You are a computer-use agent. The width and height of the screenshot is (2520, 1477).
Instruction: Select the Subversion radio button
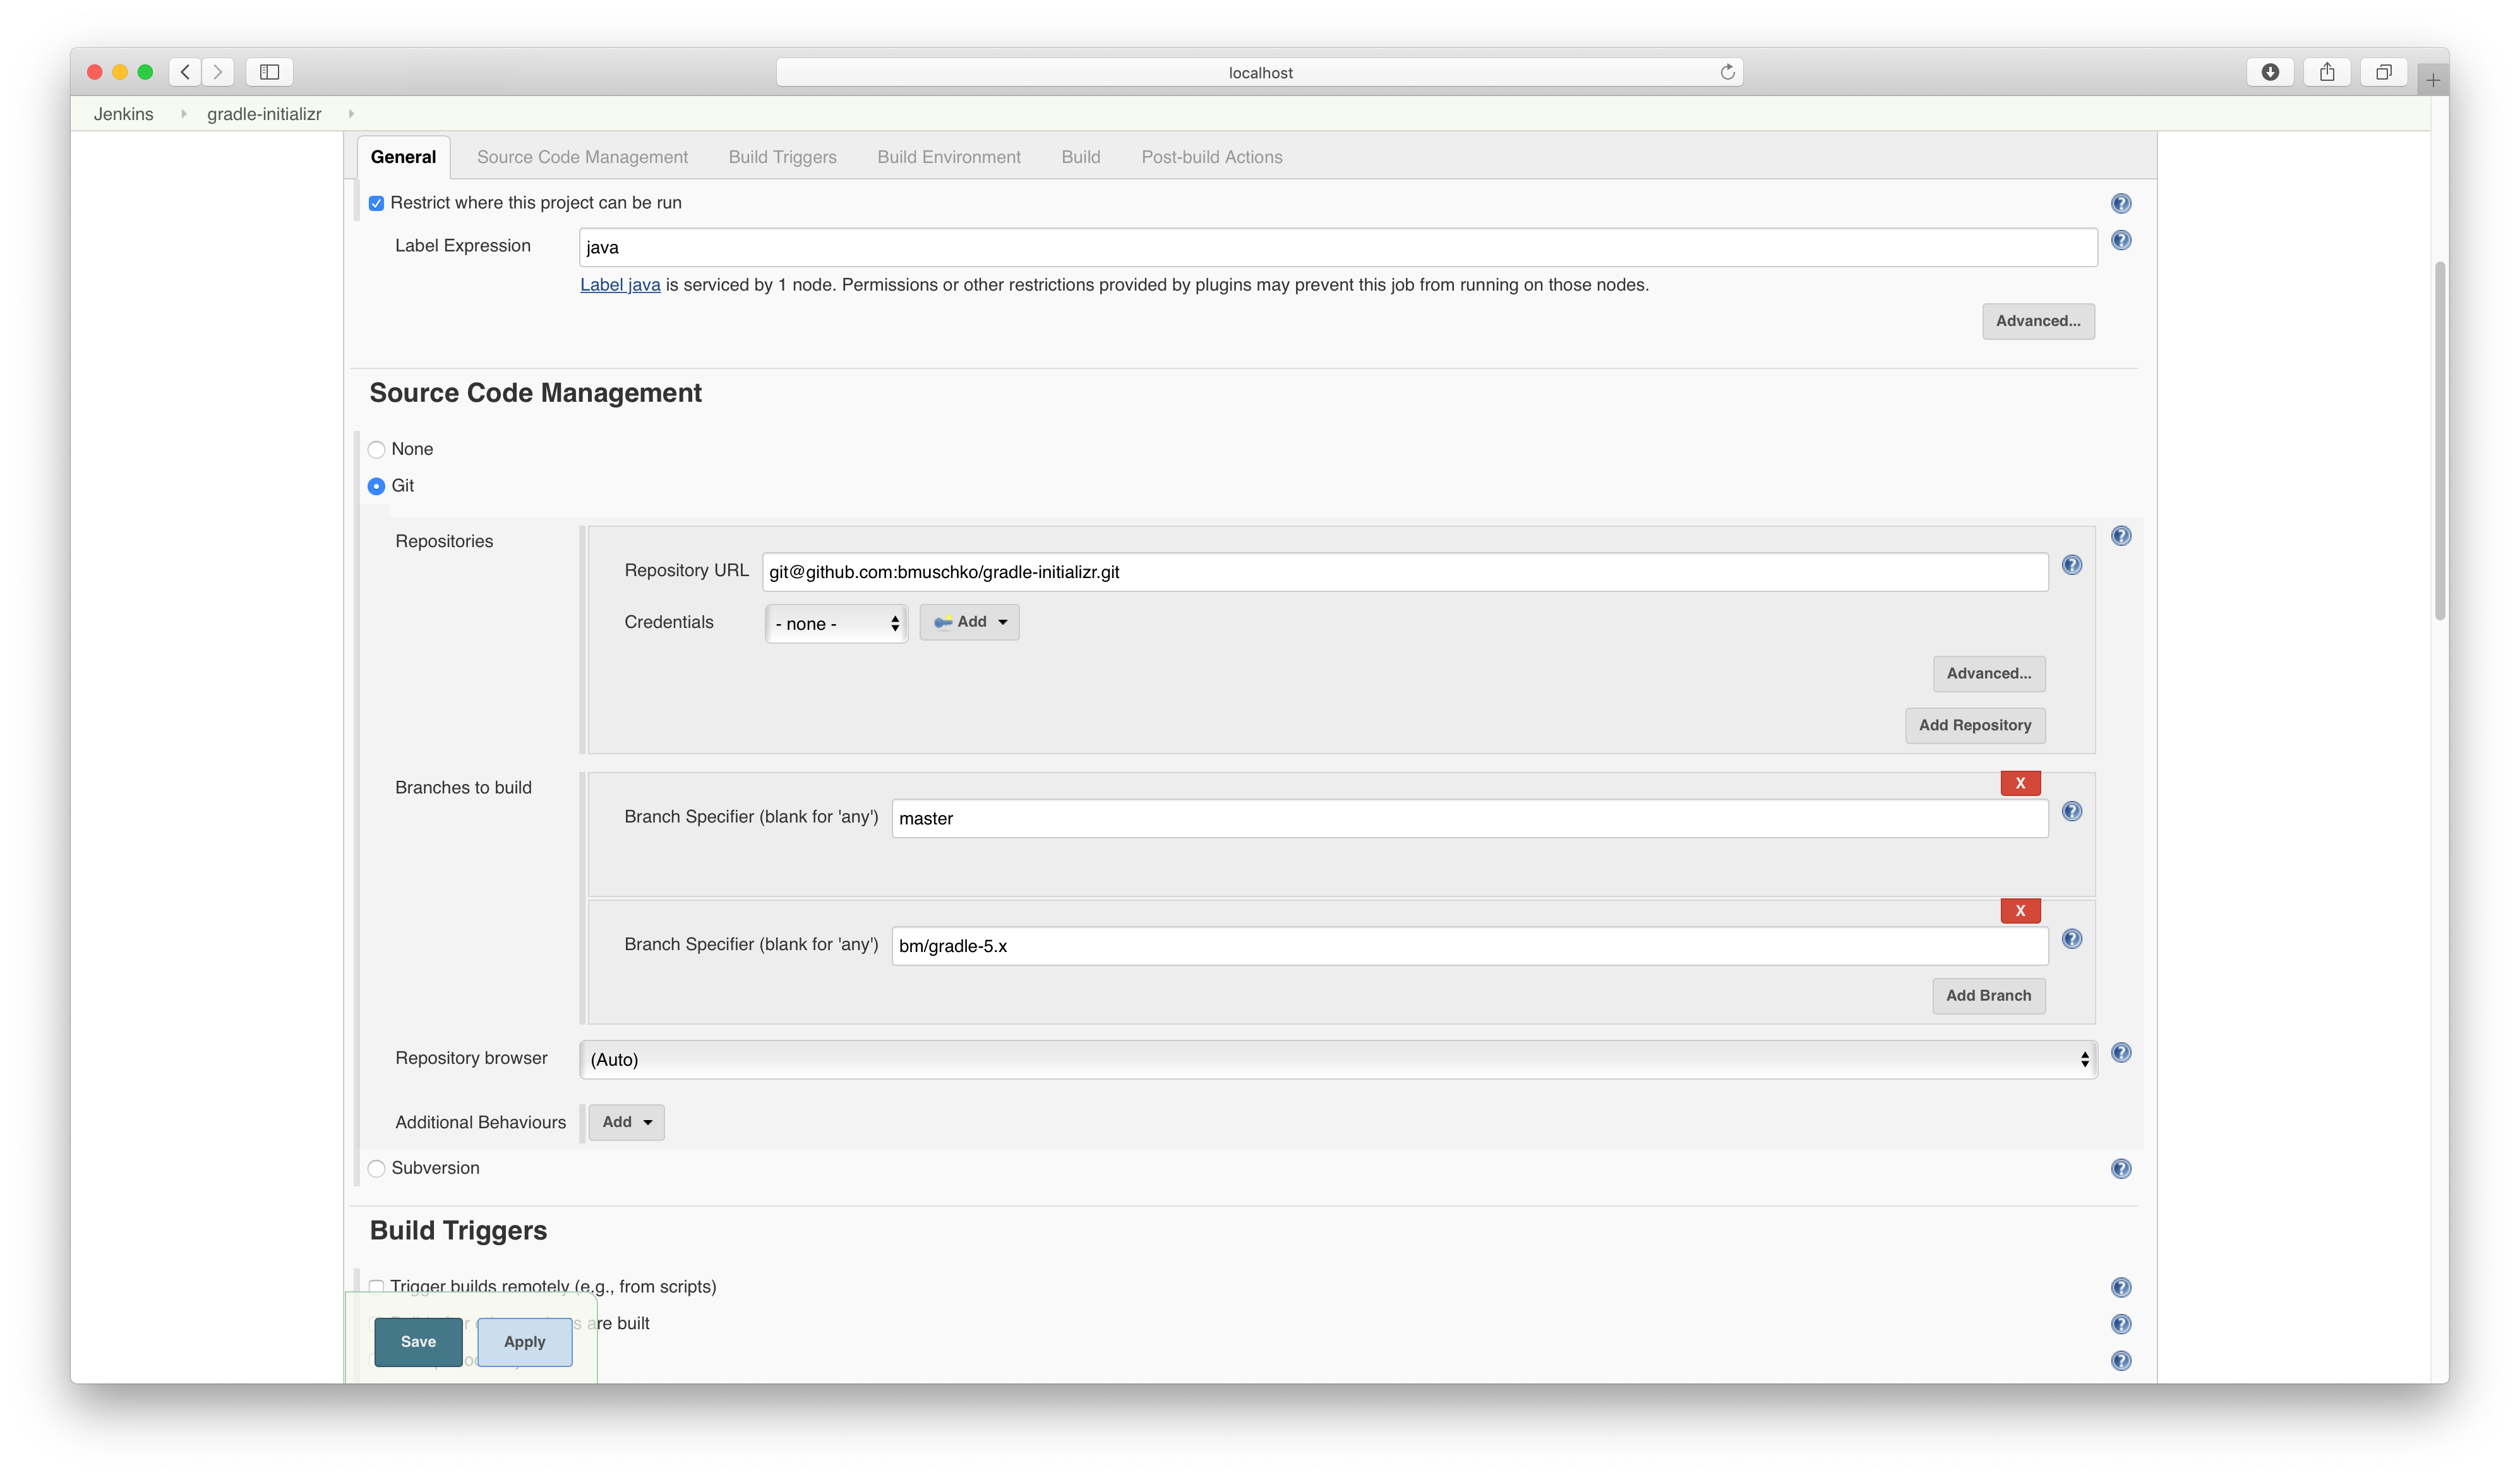pos(377,1168)
